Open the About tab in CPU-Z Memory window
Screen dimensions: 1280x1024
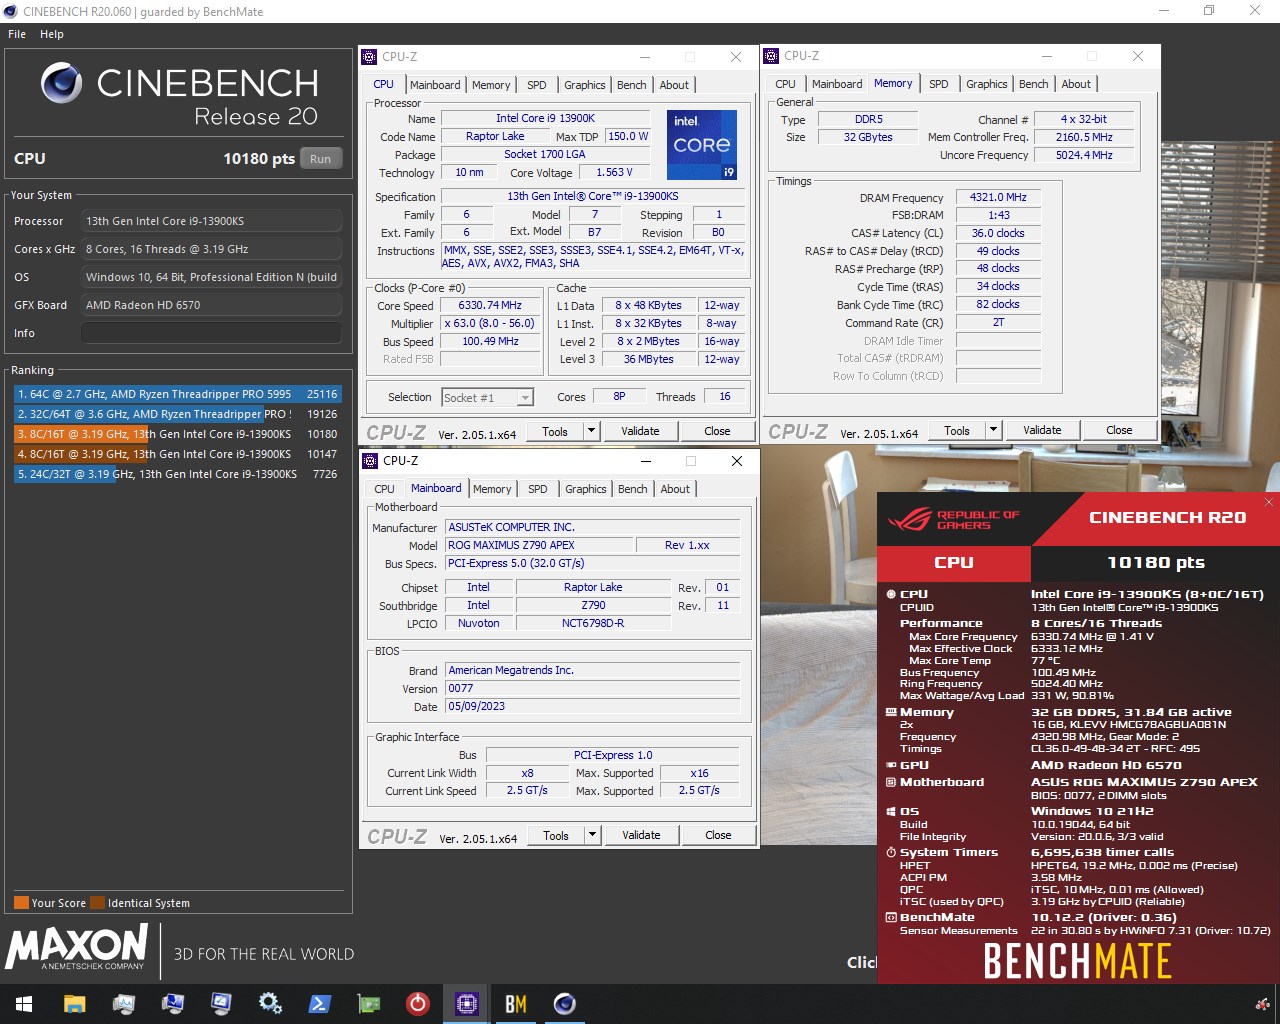[x=1076, y=84]
